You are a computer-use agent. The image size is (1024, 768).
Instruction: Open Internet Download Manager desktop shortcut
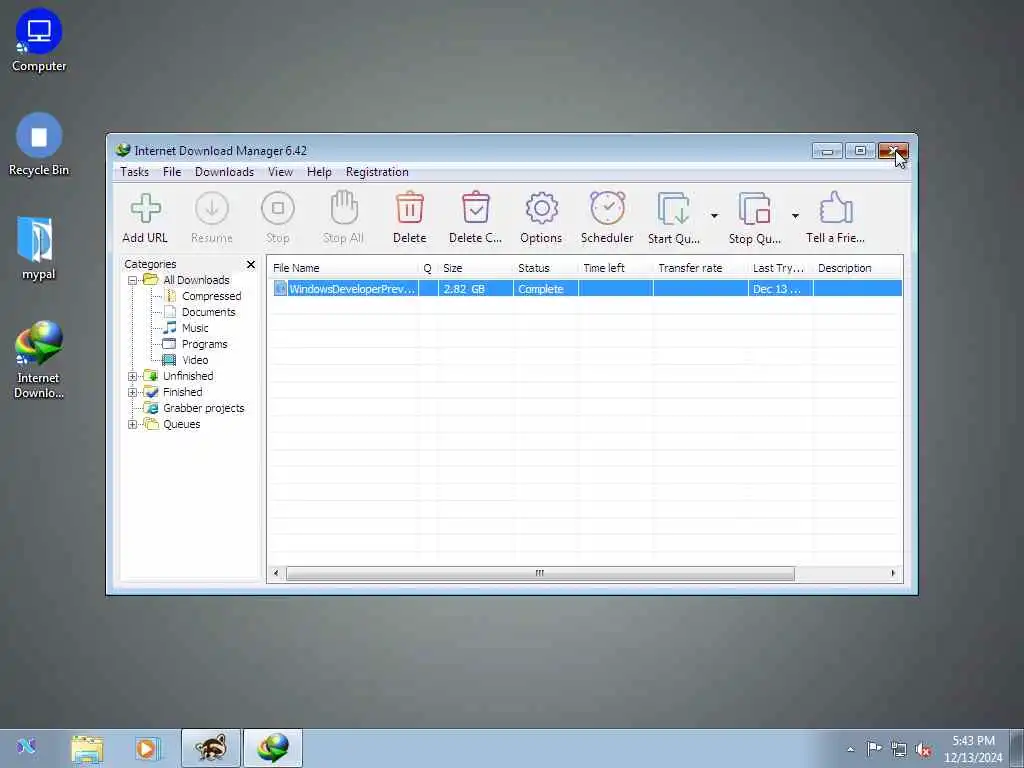tap(39, 359)
